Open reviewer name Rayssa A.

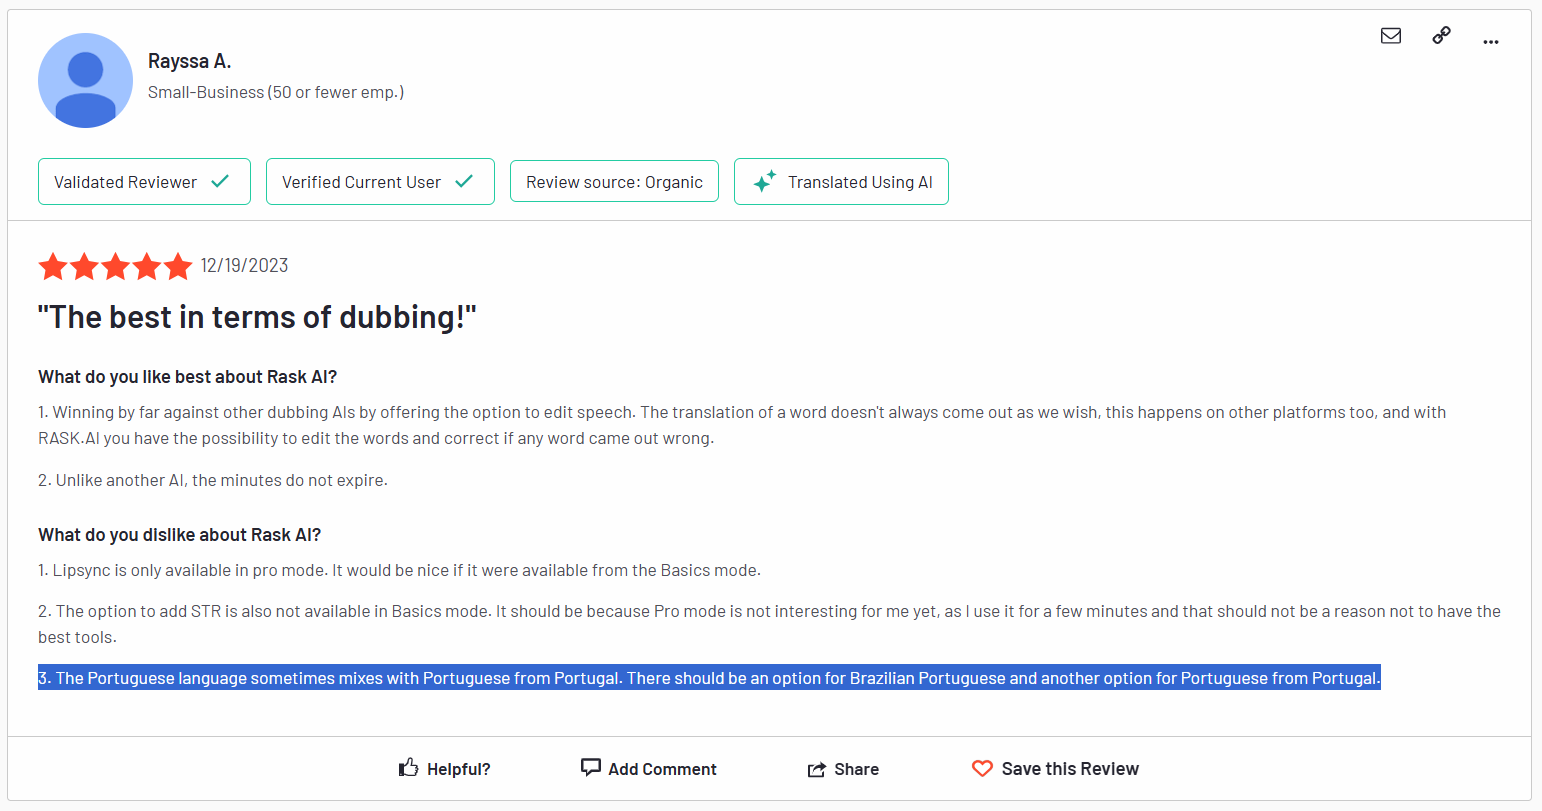click(189, 61)
